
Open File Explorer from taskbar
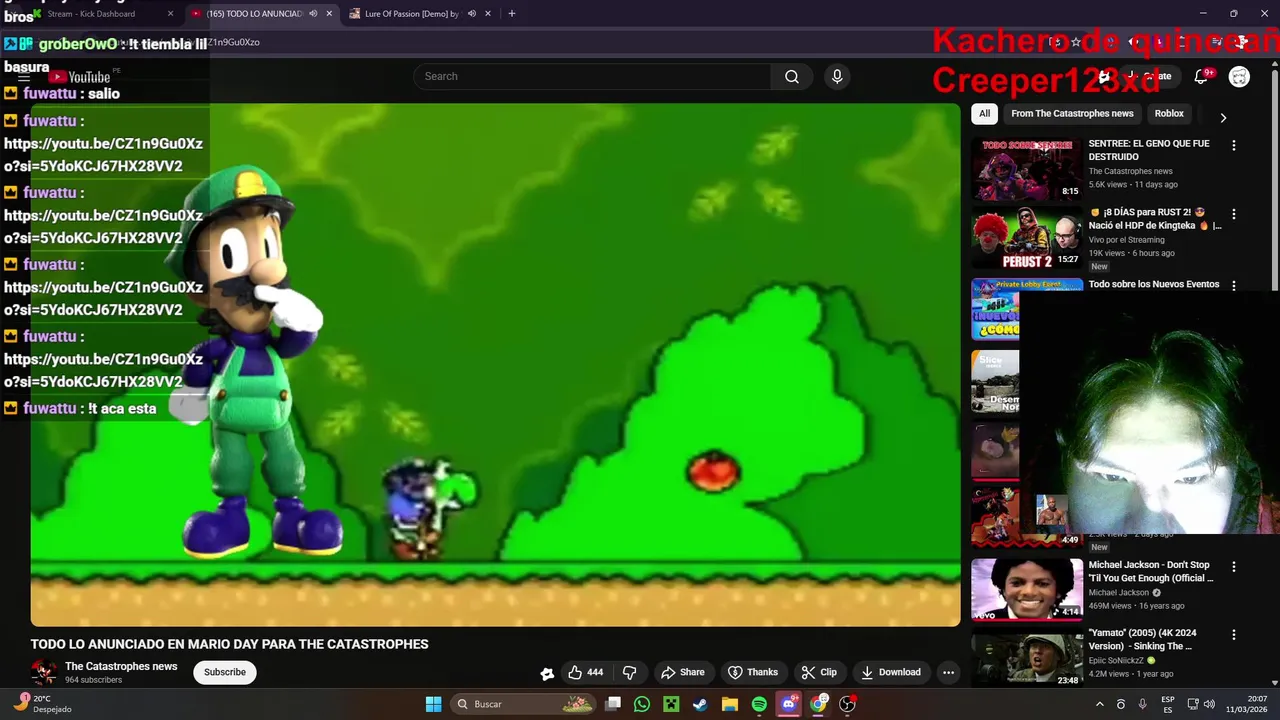click(729, 704)
